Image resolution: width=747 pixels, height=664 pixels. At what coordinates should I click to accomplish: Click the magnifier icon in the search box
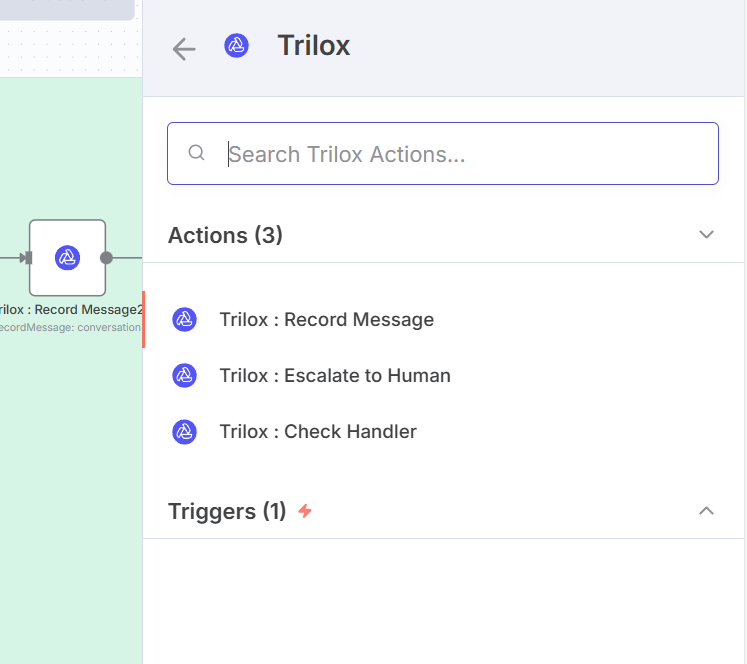click(x=197, y=153)
